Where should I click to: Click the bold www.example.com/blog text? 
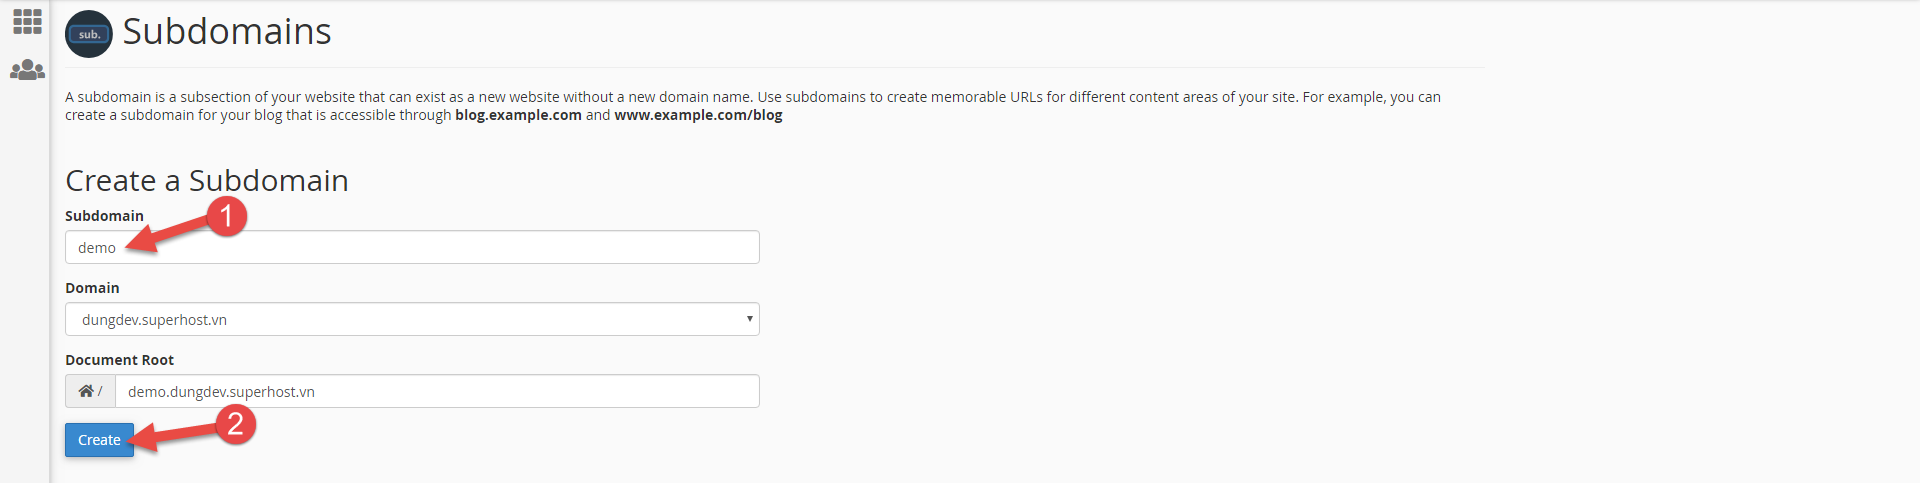coord(698,115)
